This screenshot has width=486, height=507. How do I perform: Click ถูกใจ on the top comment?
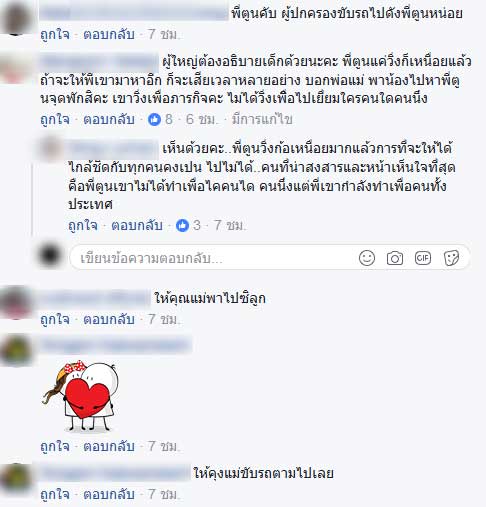55,34
